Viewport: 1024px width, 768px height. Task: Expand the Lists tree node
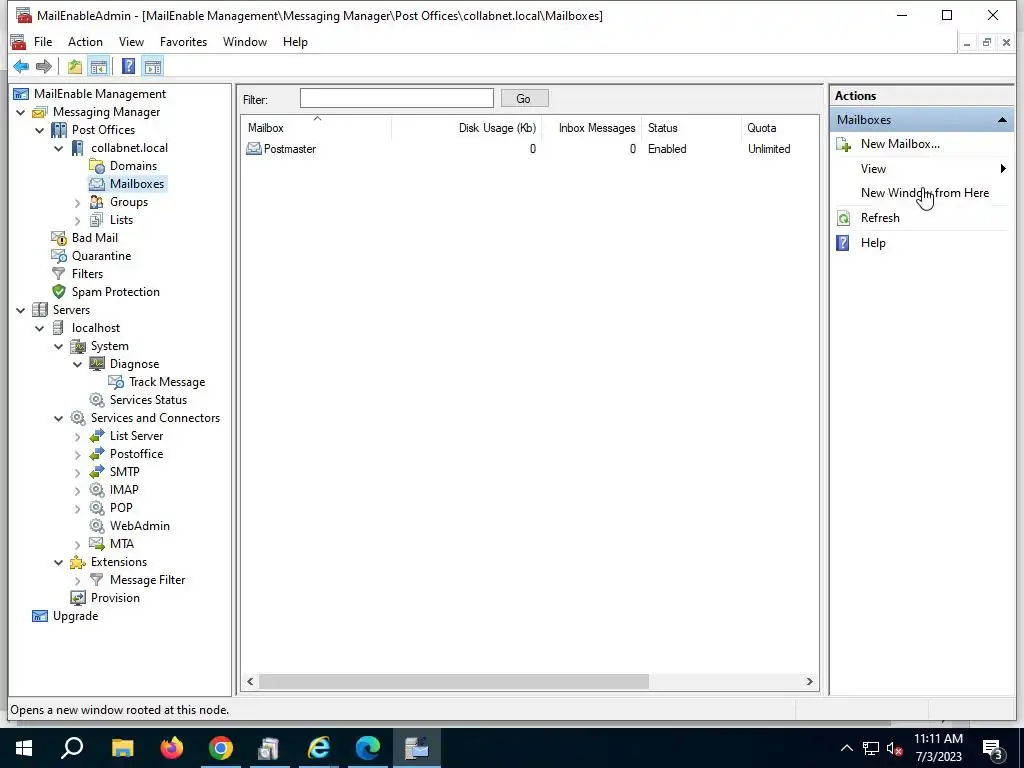[x=77, y=221]
